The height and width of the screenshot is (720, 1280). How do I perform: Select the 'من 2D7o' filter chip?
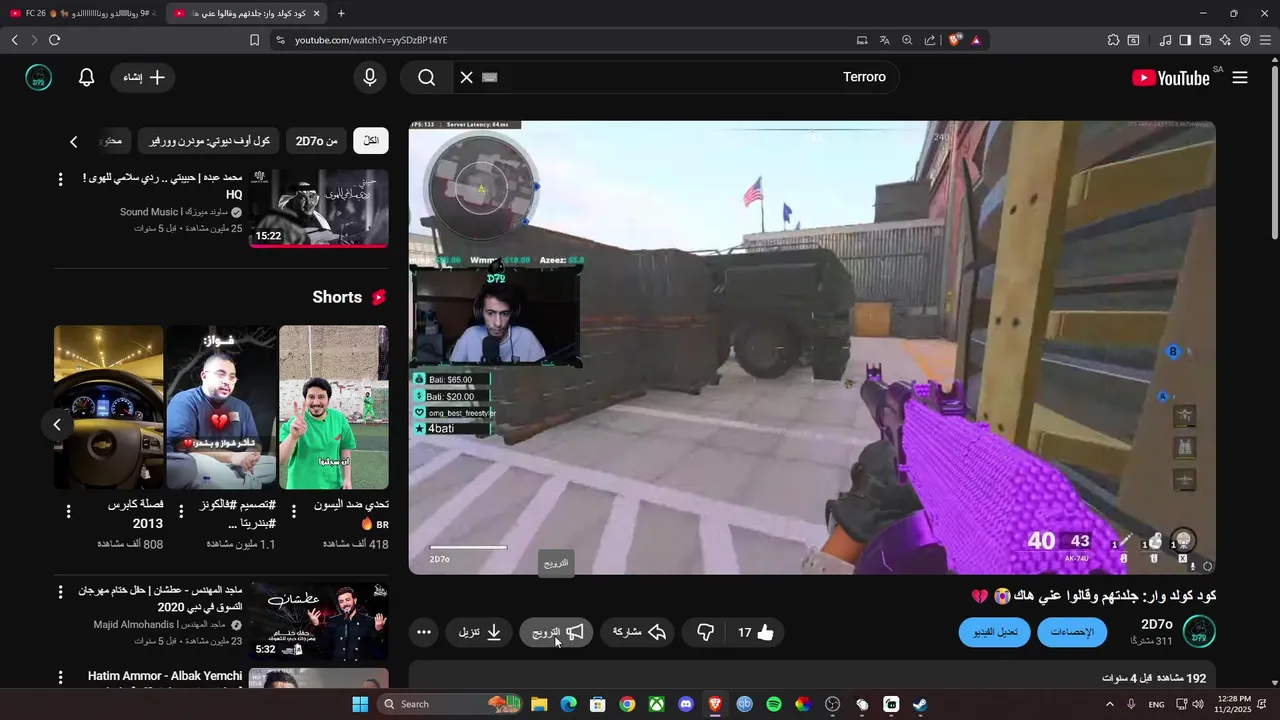(316, 141)
